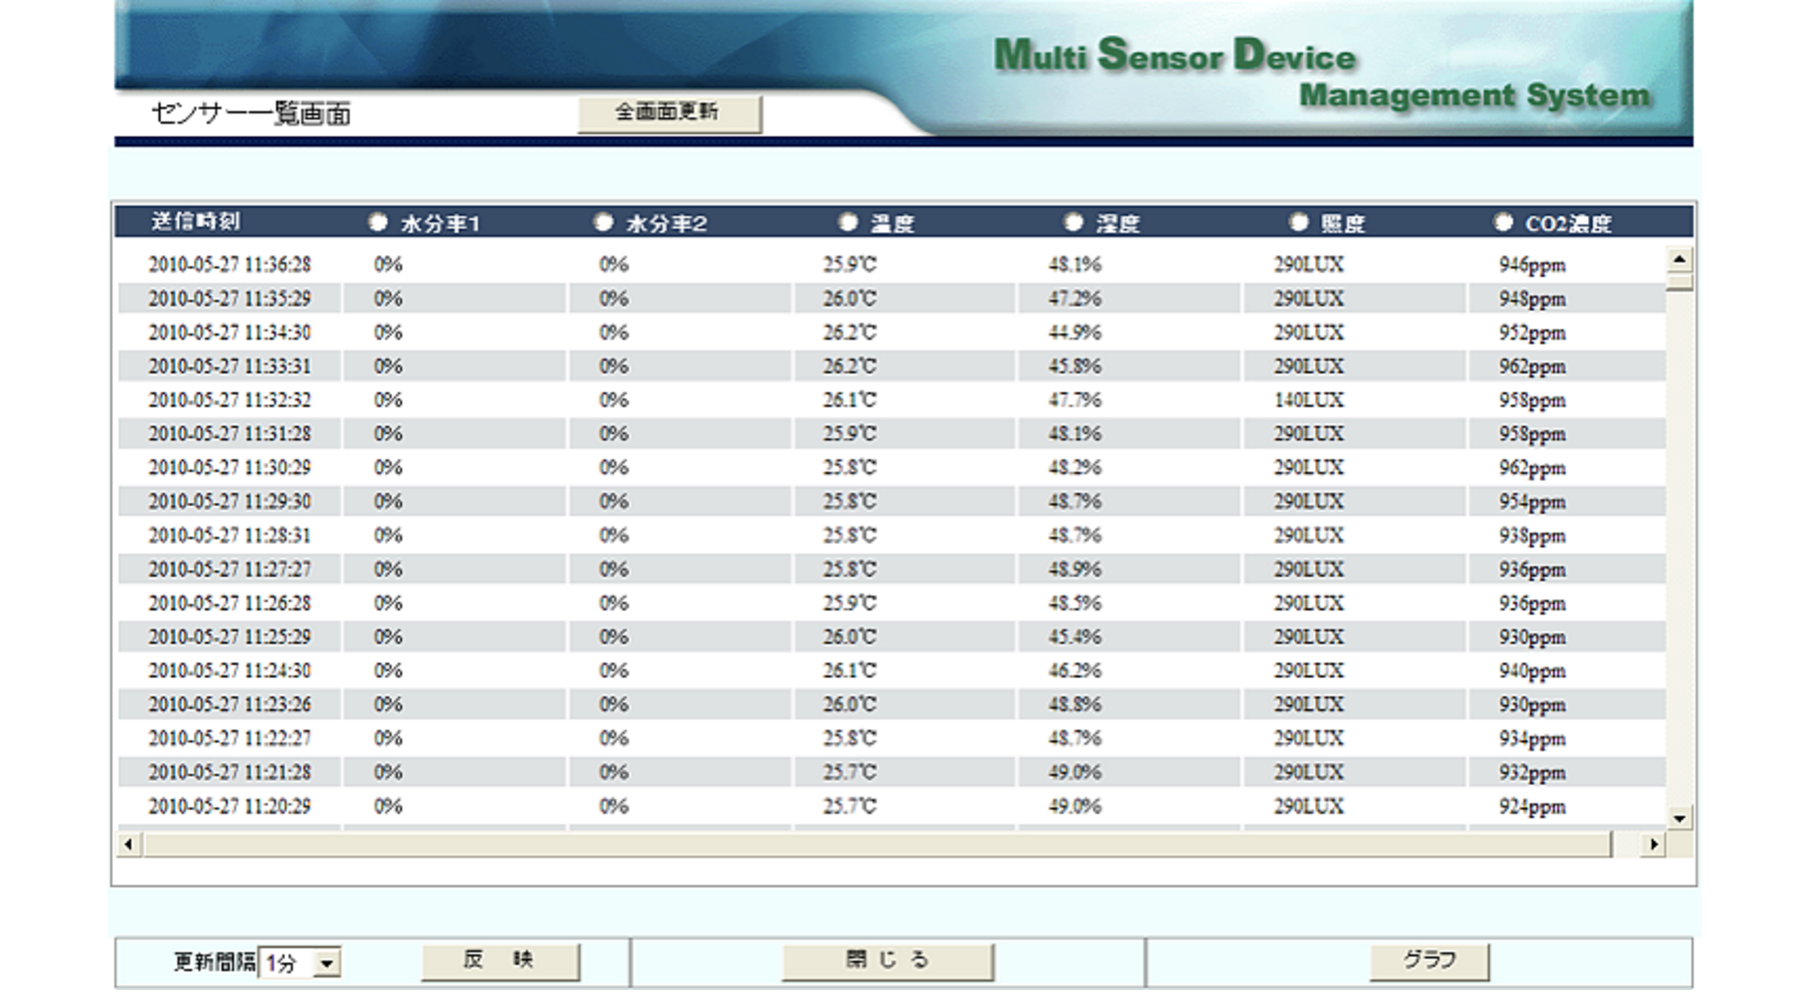Click the 全画面更新 refresh button

click(x=669, y=113)
